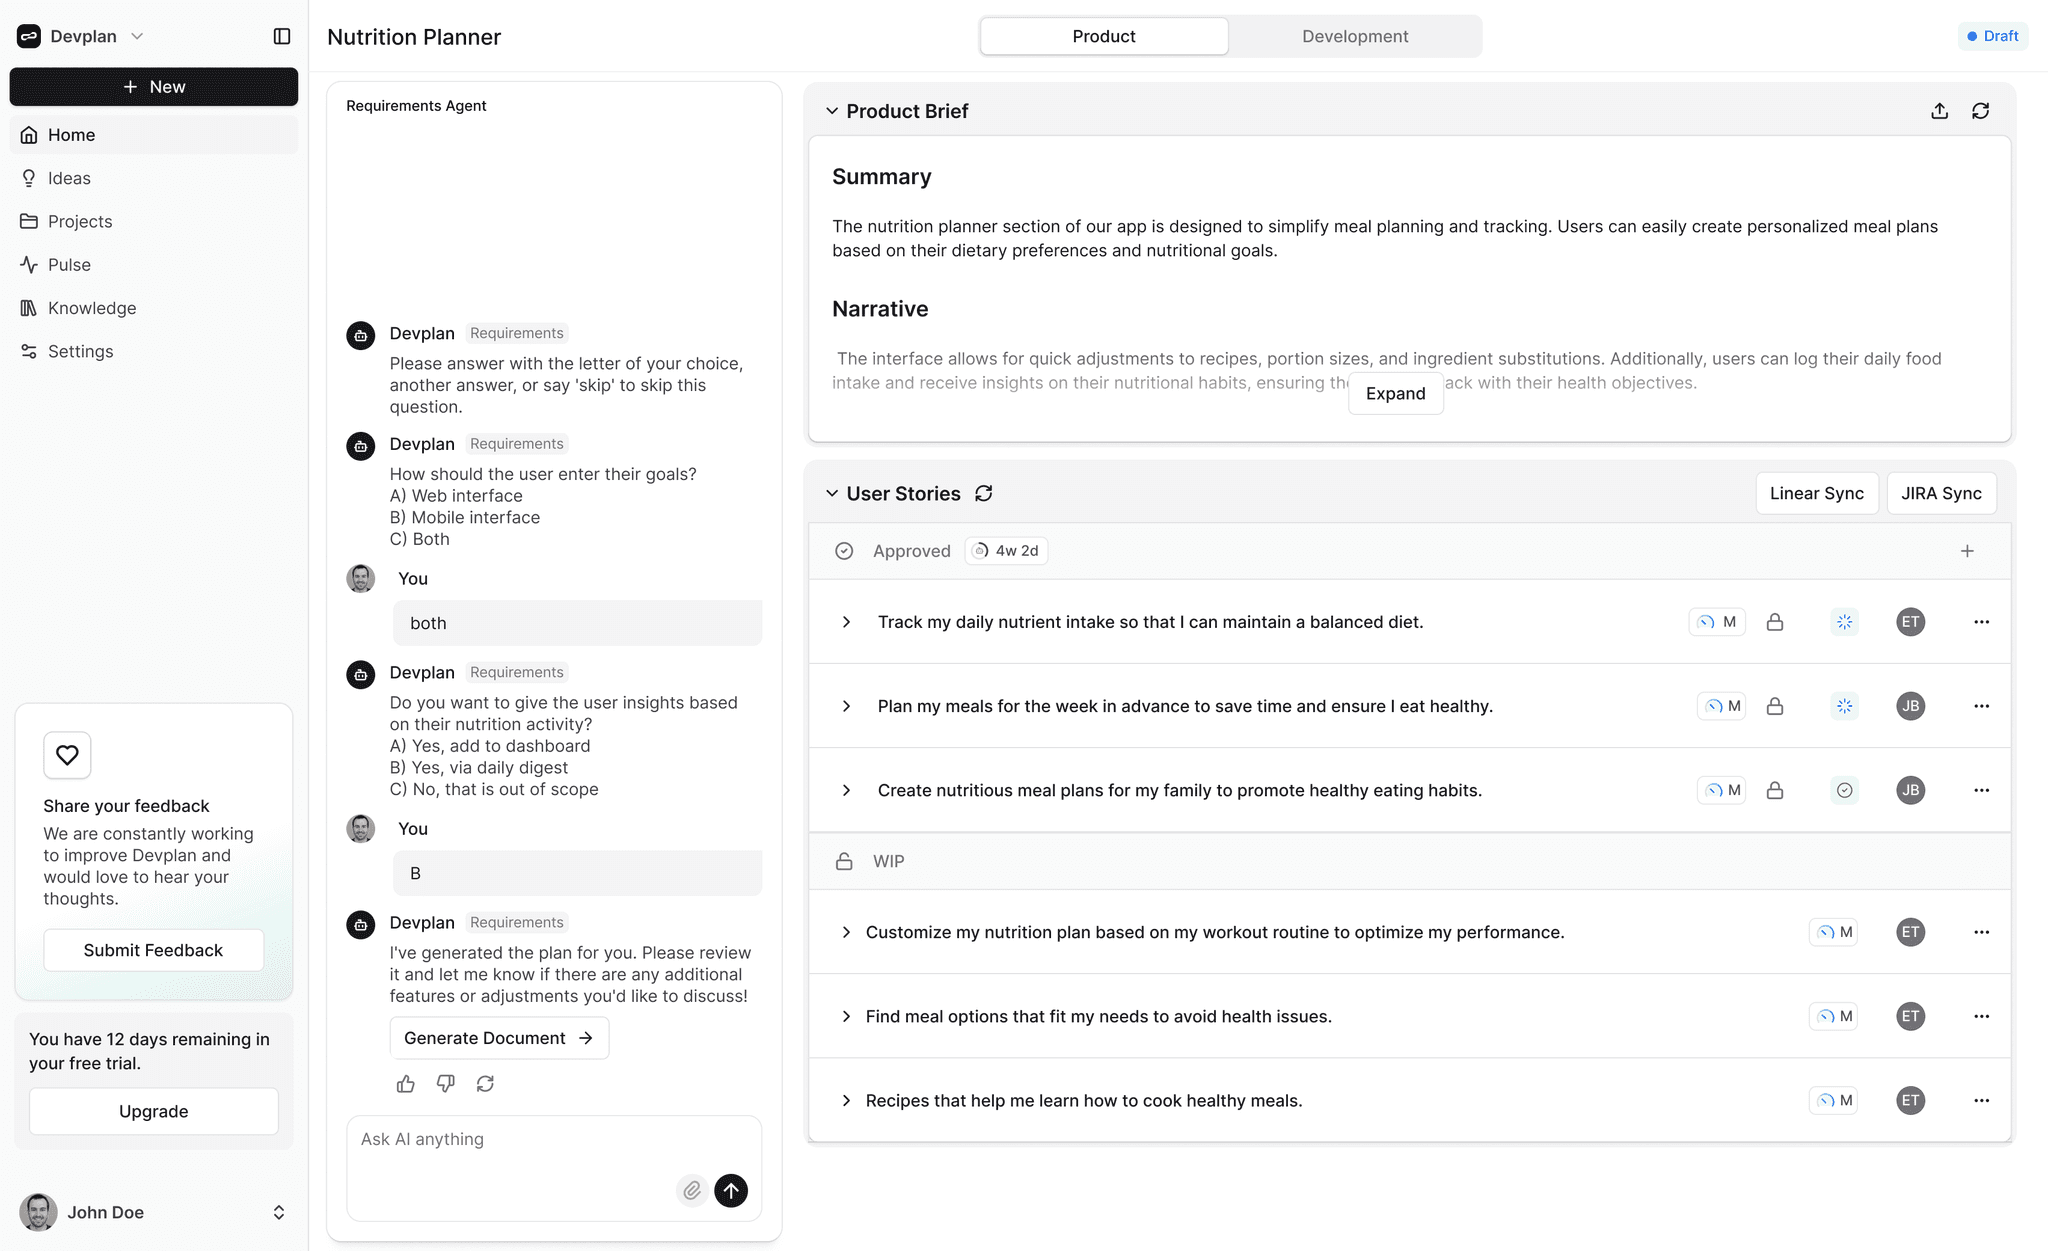
Task: Click the Product Brief export icon
Action: click(1939, 111)
